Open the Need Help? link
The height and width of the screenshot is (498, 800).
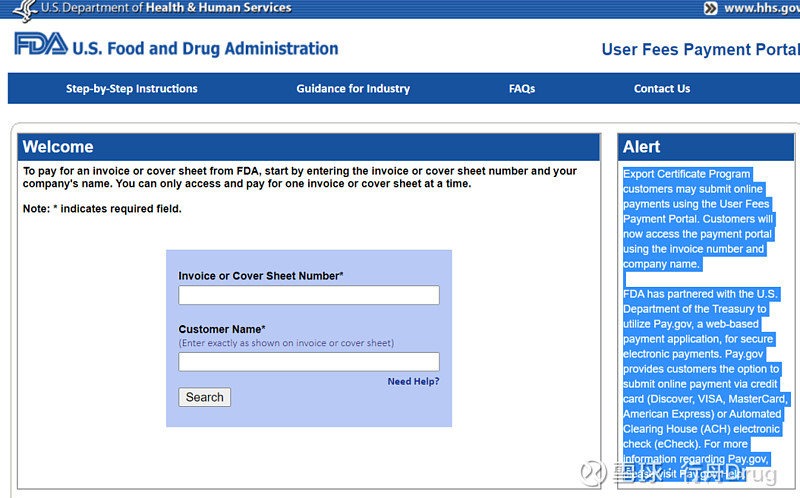click(x=413, y=381)
